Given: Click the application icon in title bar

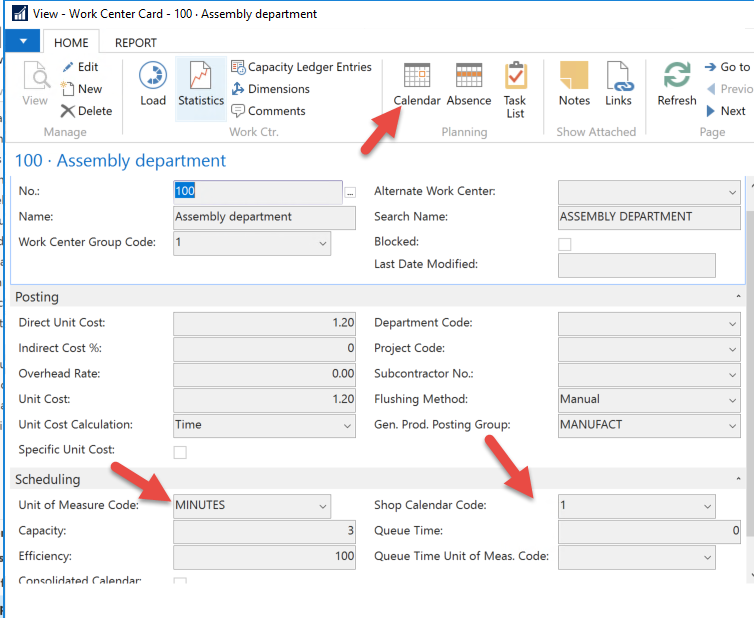Looking at the screenshot, I should click(19, 13).
